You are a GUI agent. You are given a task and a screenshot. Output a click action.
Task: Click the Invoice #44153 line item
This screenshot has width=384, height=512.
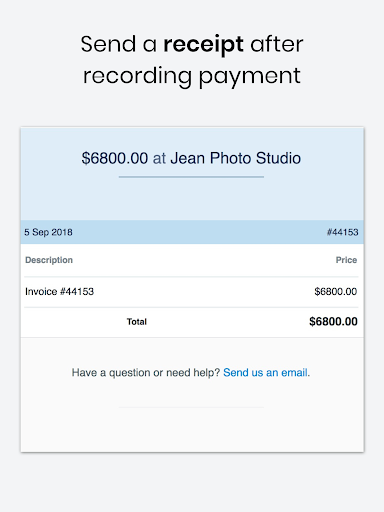pos(60,291)
